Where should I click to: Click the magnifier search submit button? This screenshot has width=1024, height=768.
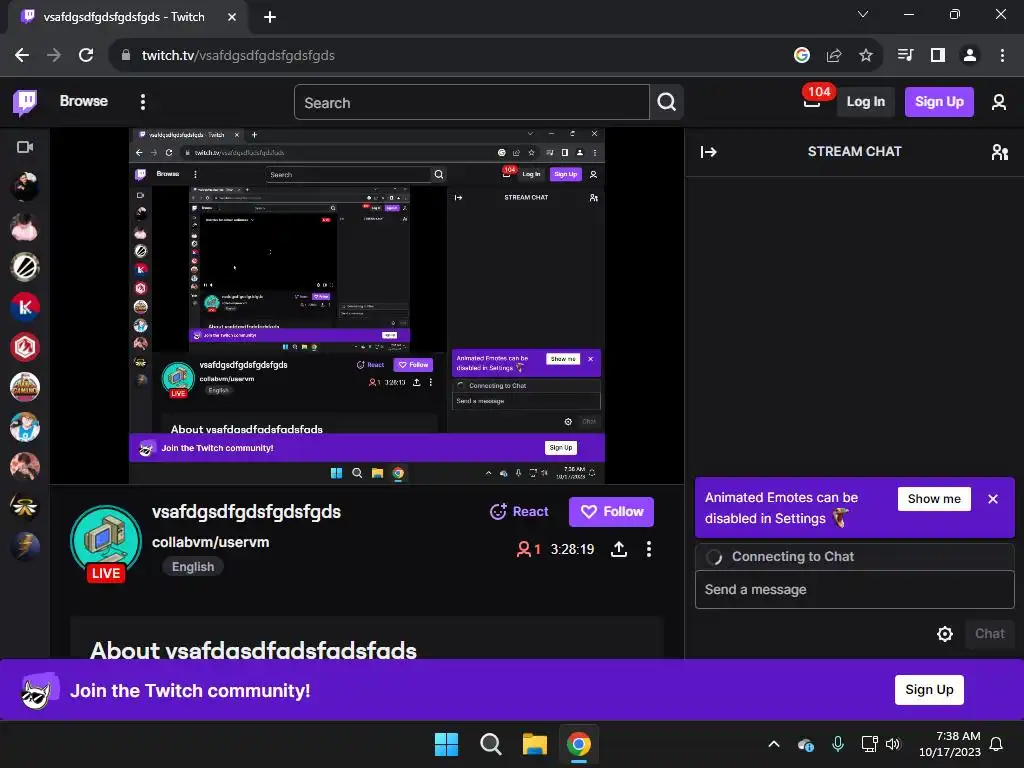[667, 103]
